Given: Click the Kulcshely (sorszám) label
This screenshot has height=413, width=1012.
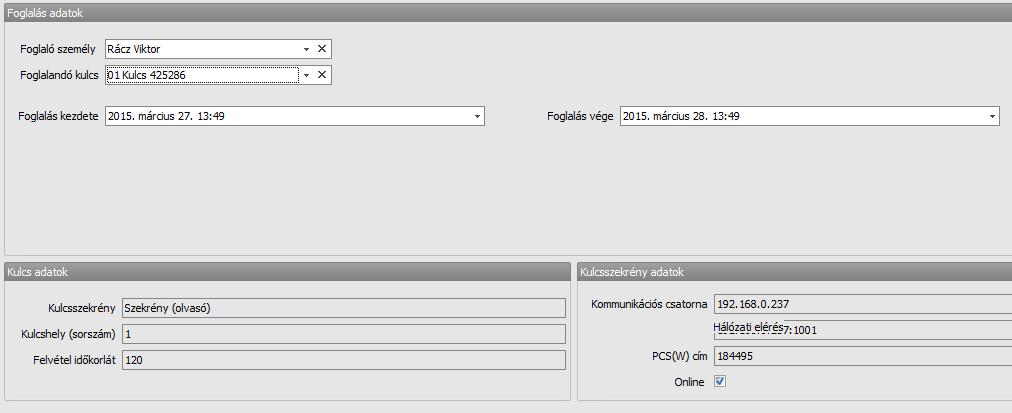Looking at the screenshot, I should pos(68,334).
